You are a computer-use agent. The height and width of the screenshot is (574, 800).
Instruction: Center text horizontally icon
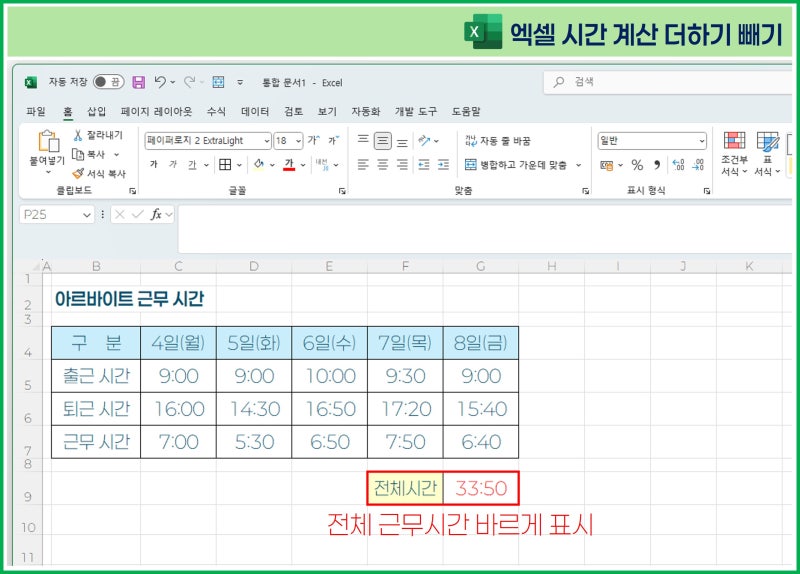pyautogui.click(x=383, y=164)
